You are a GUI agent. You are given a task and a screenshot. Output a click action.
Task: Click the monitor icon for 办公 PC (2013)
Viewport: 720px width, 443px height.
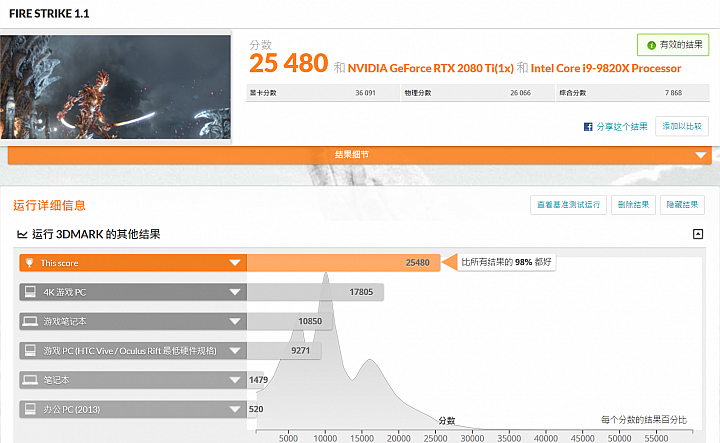tap(30, 409)
